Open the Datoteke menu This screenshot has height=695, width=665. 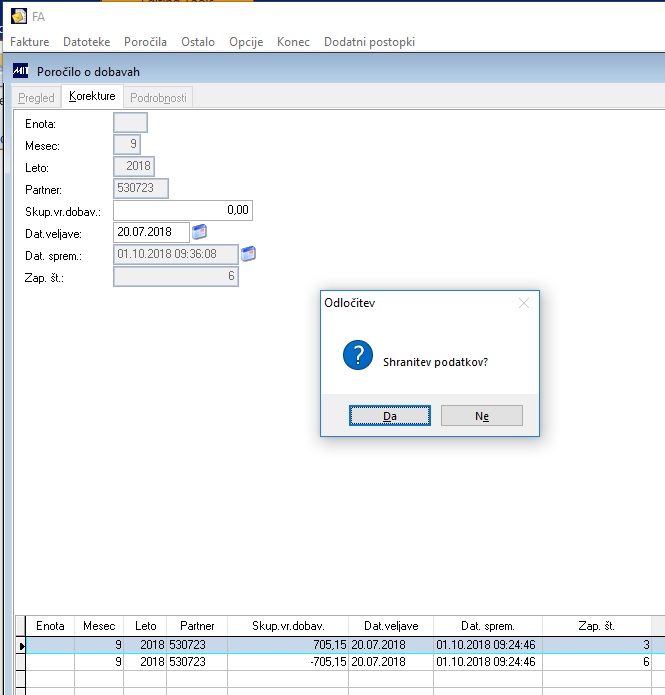pyautogui.click(x=86, y=42)
